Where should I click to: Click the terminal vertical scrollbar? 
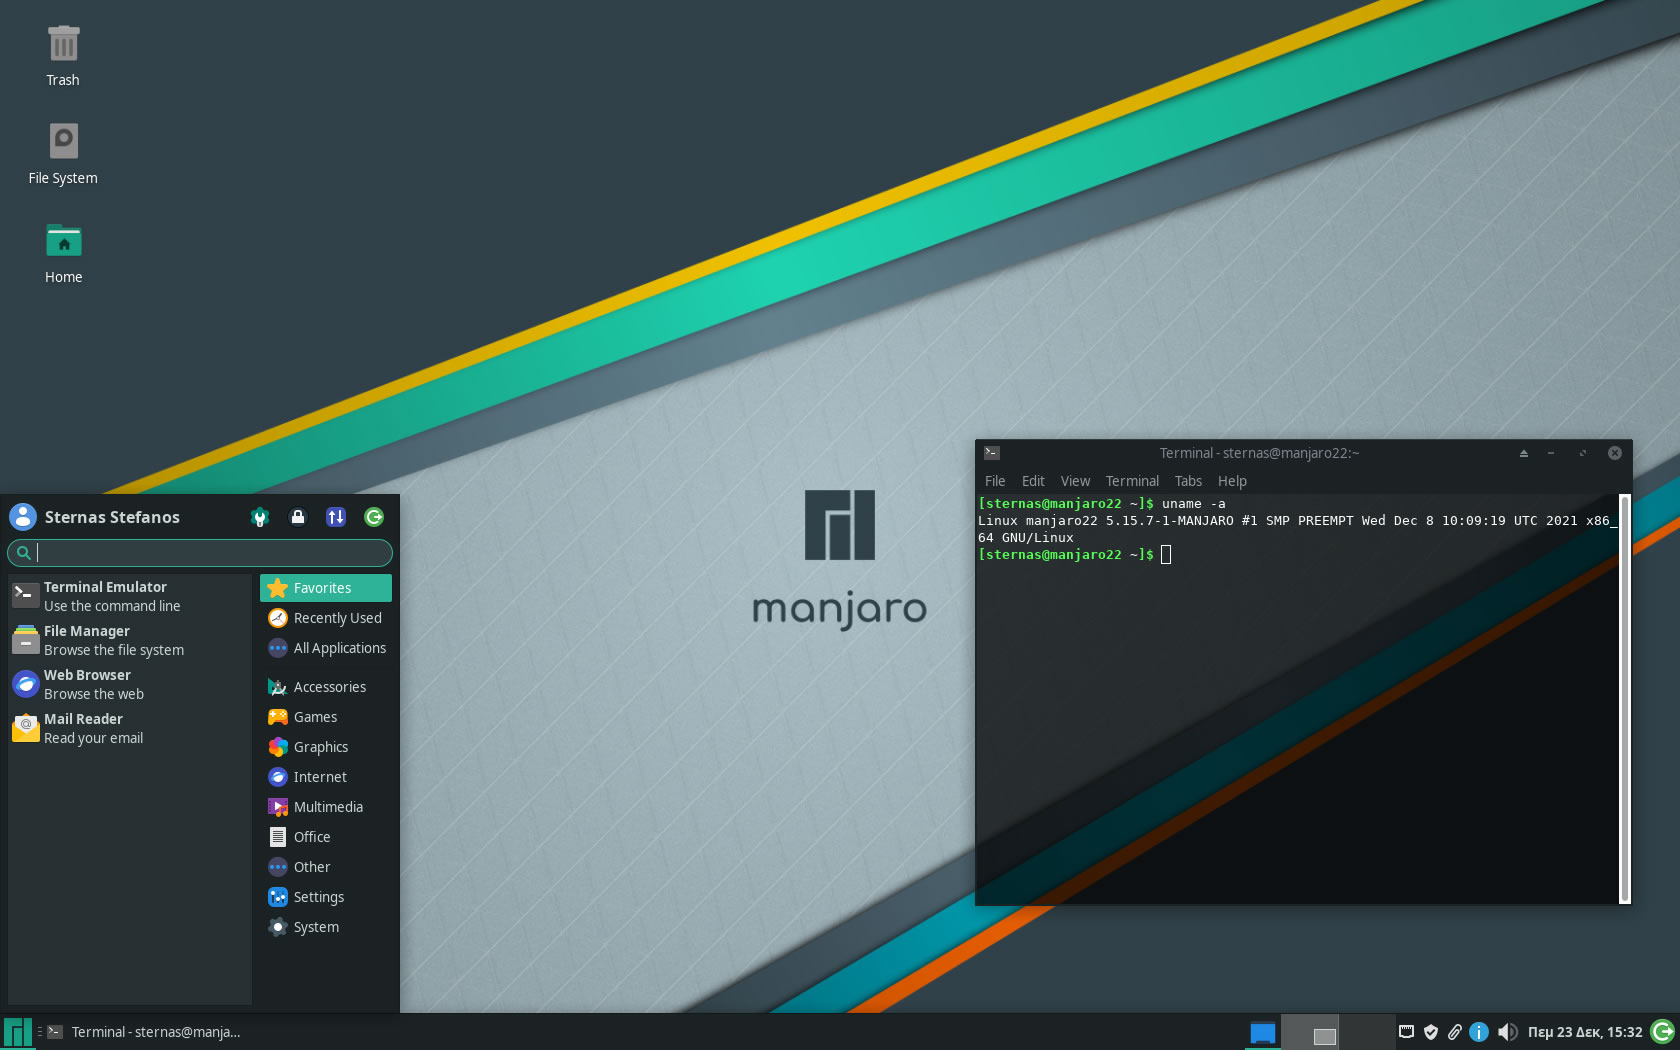click(x=1625, y=698)
